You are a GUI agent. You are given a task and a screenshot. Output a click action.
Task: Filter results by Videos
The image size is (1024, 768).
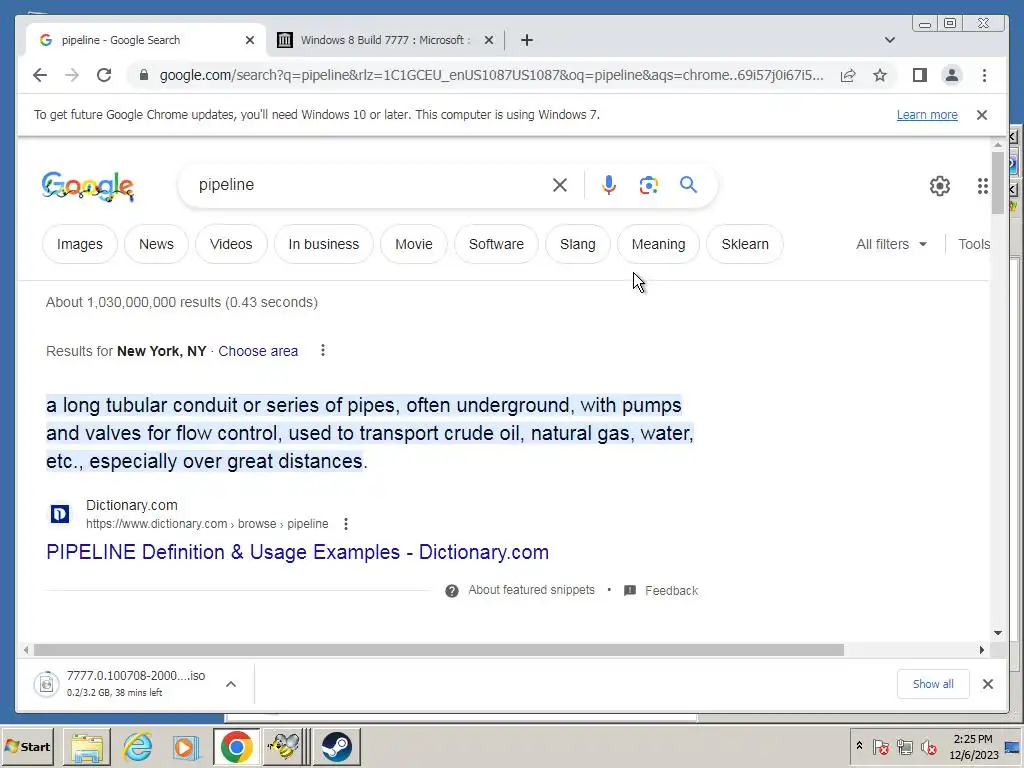coord(231,244)
